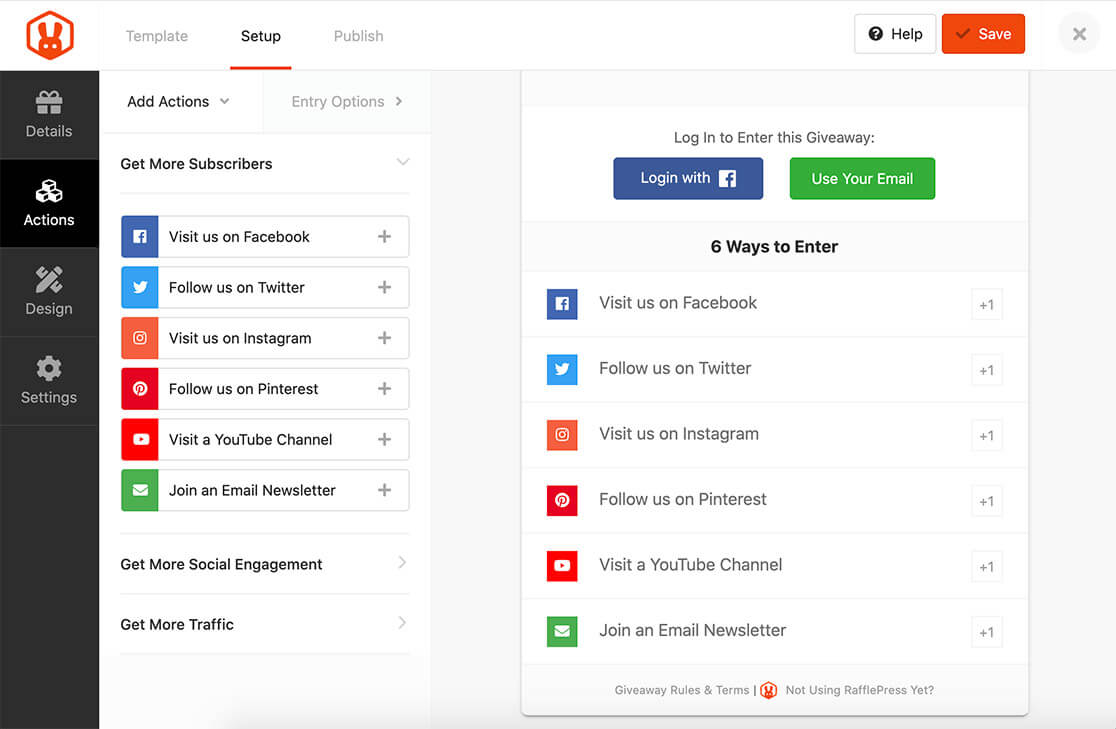The image size is (1116, 729).
Task: Add the Follow us on Twitter action
Action: point(384,287)
